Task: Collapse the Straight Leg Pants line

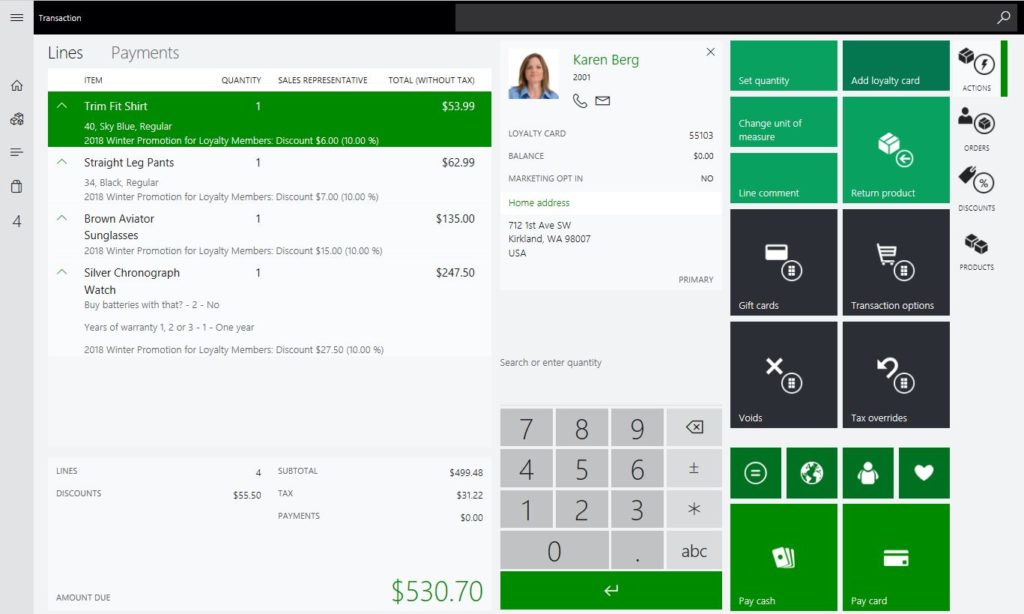Action: [x=63, y=162]
